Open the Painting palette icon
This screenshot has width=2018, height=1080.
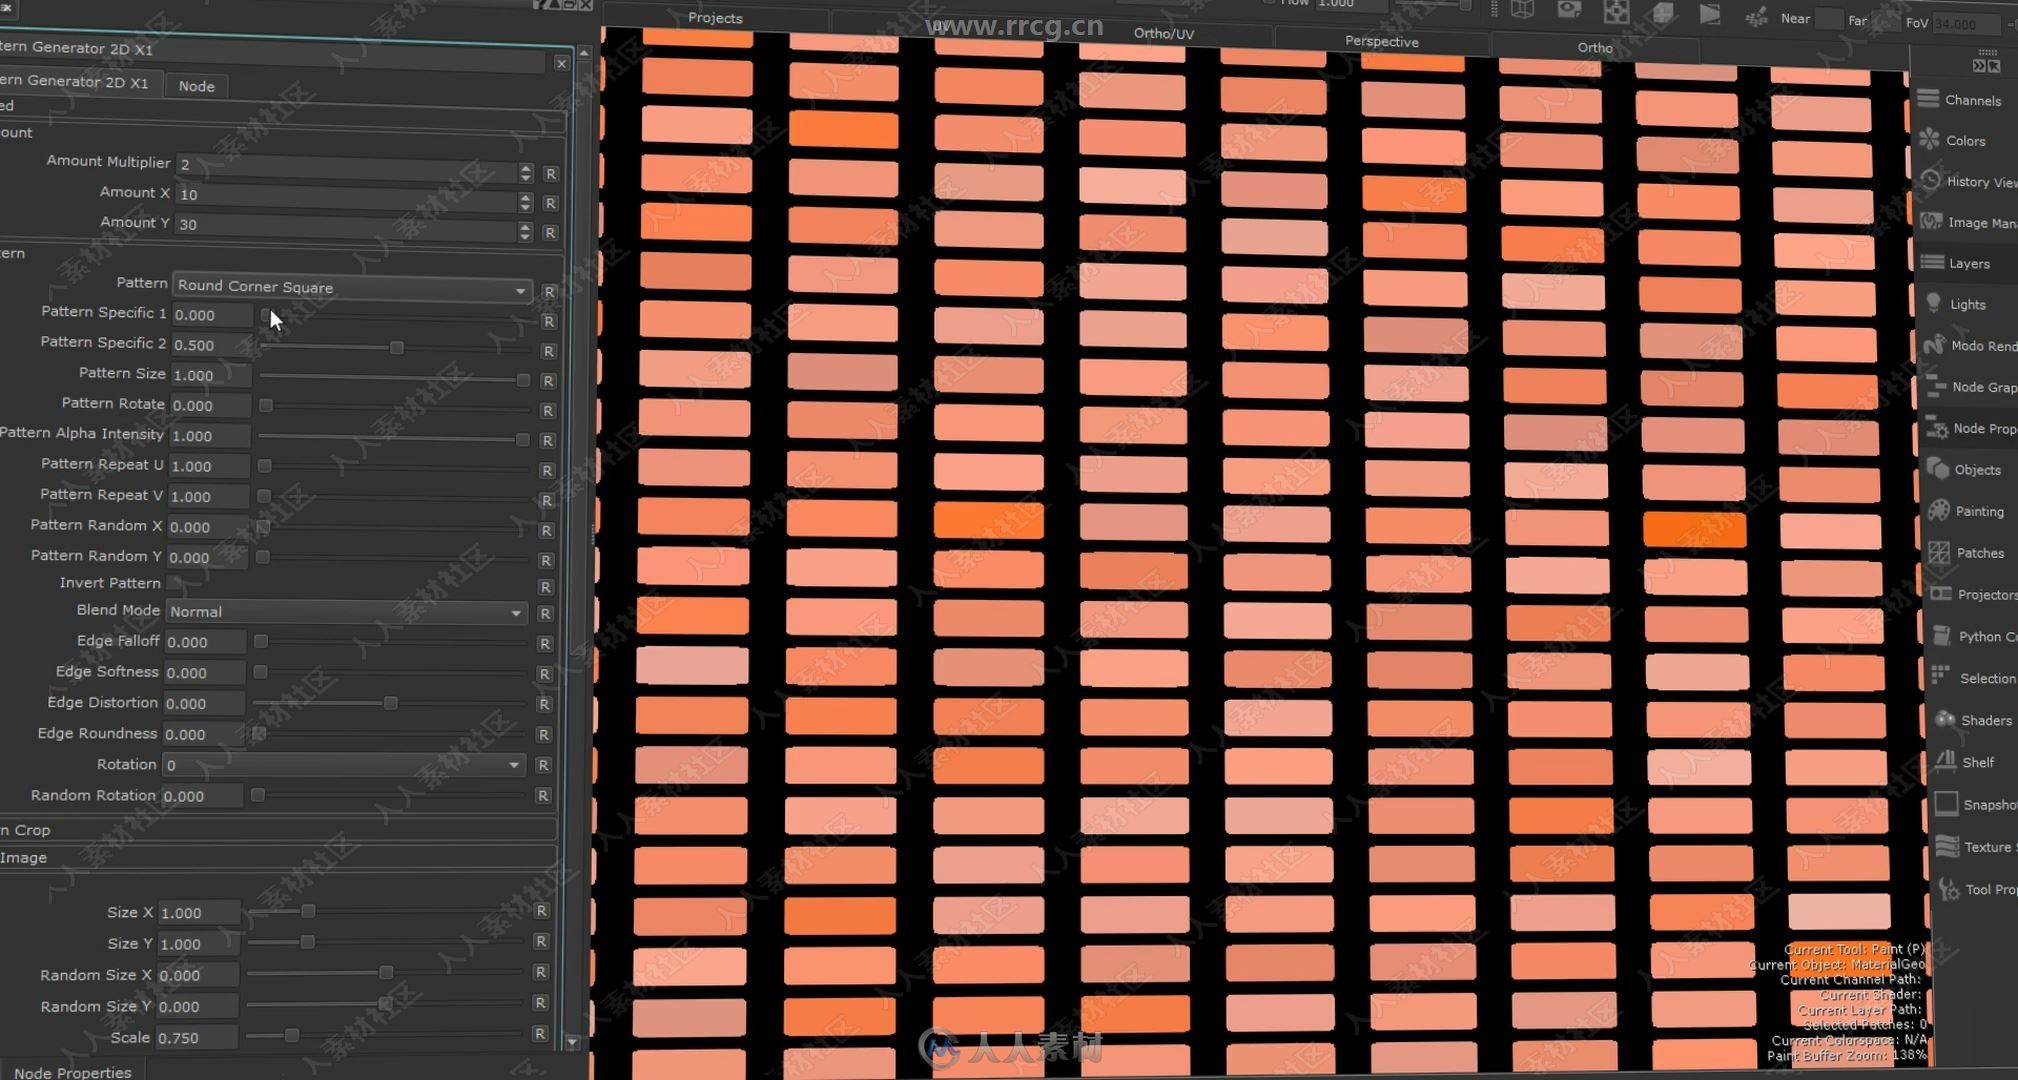1939,510
